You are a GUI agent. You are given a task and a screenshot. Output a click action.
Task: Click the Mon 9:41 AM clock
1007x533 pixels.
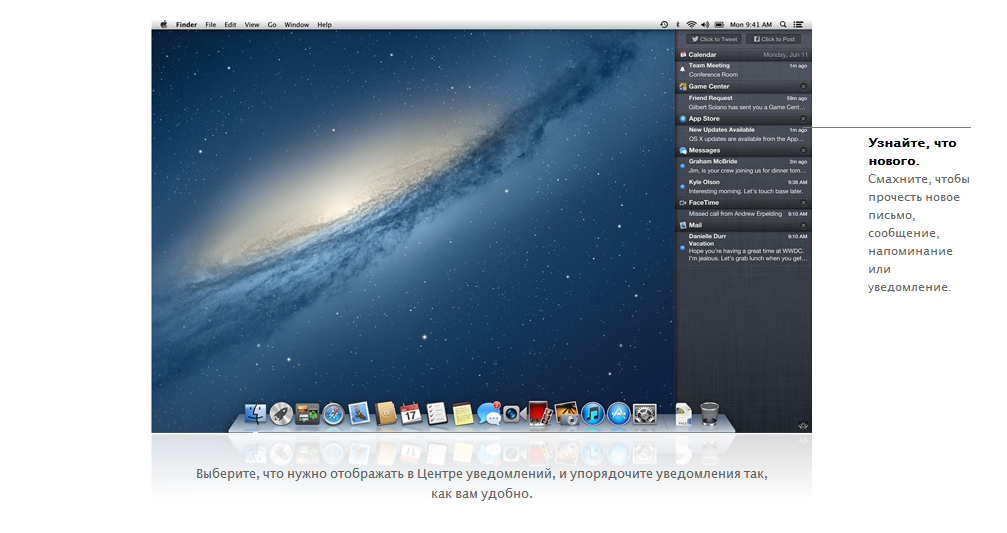click(751, 24)
